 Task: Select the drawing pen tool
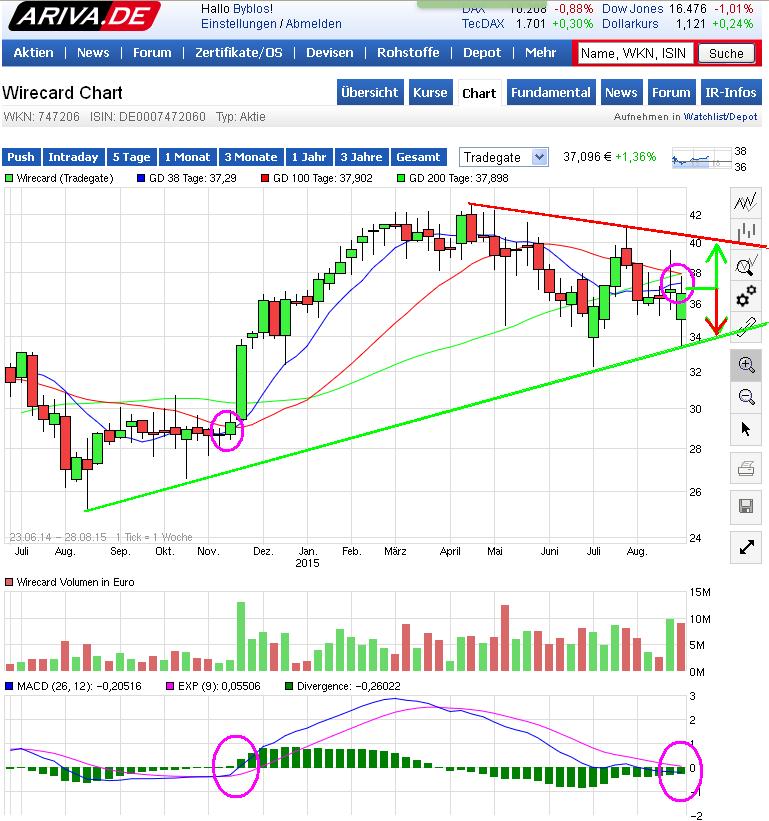[x=745, y=326]
